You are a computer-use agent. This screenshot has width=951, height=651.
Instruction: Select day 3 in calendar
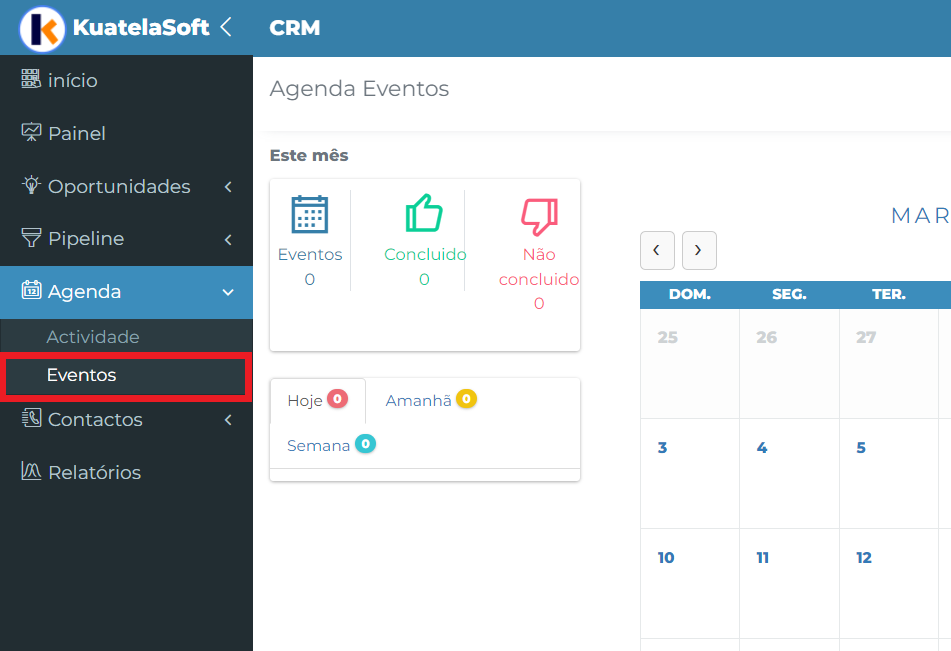pyautogui.click(x=690, y=473)
